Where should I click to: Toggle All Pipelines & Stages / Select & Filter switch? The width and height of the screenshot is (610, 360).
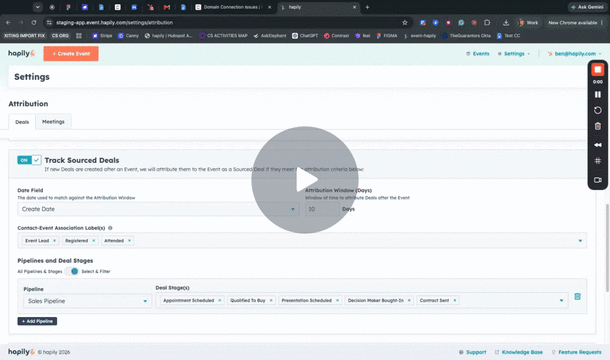coord(72,271)
